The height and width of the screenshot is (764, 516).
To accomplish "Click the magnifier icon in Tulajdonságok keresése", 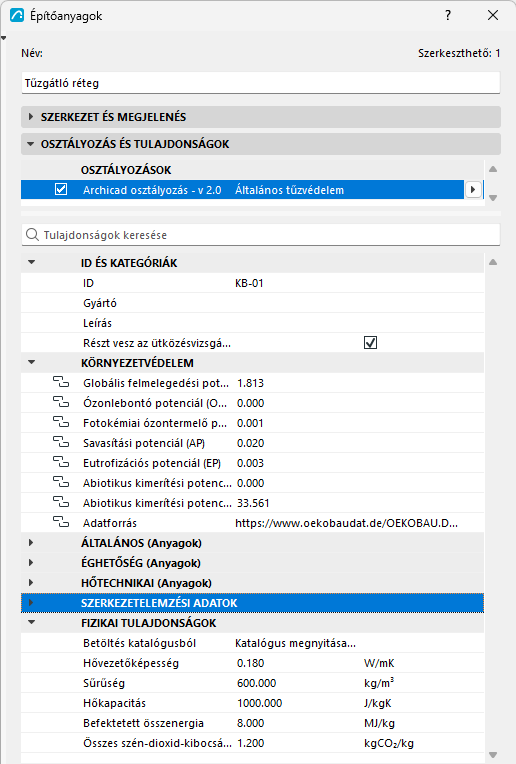I will point(32,235).
